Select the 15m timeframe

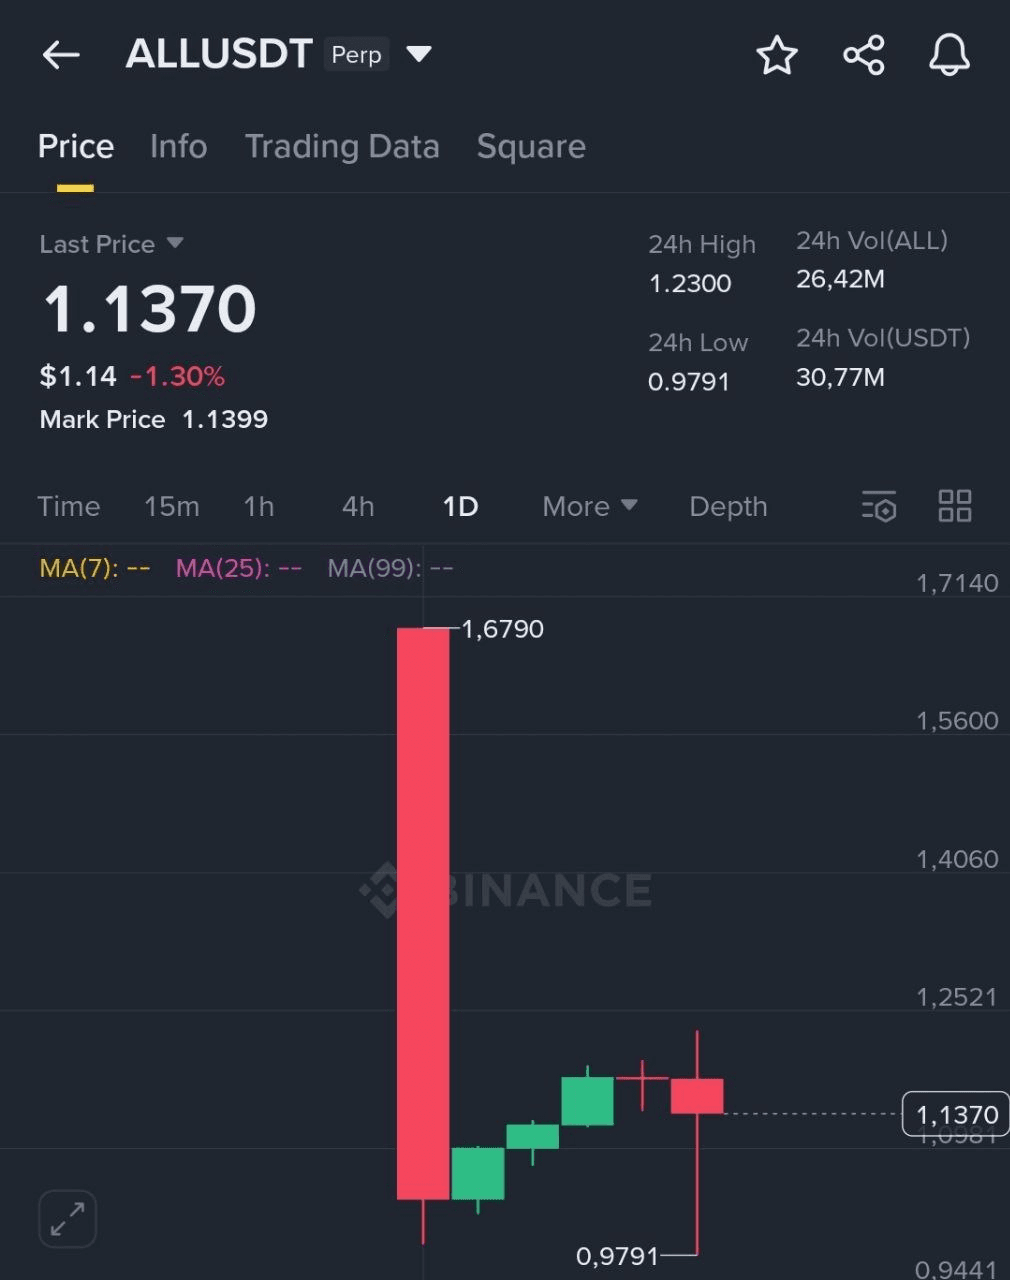point(172,506)
